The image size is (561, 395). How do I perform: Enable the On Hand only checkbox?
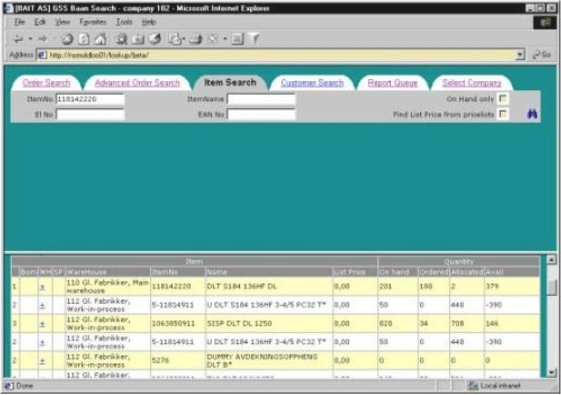503,98
